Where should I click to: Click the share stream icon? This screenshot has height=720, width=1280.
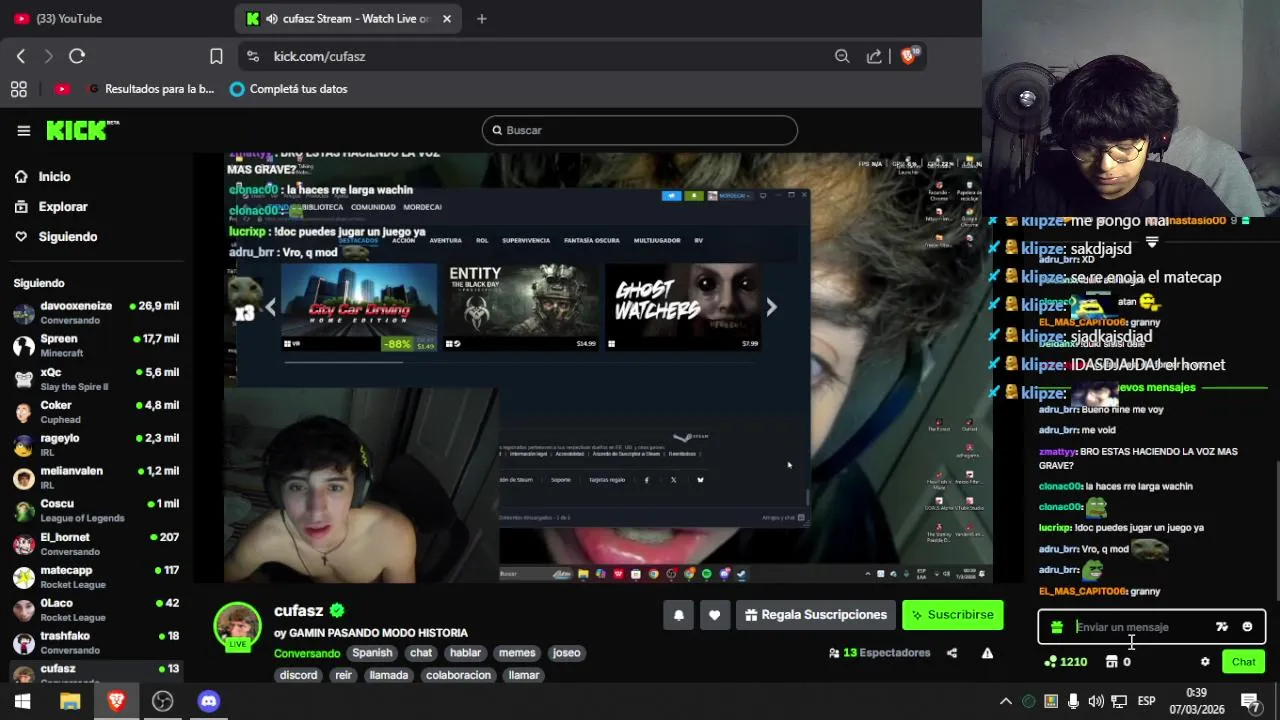[952, 653]
